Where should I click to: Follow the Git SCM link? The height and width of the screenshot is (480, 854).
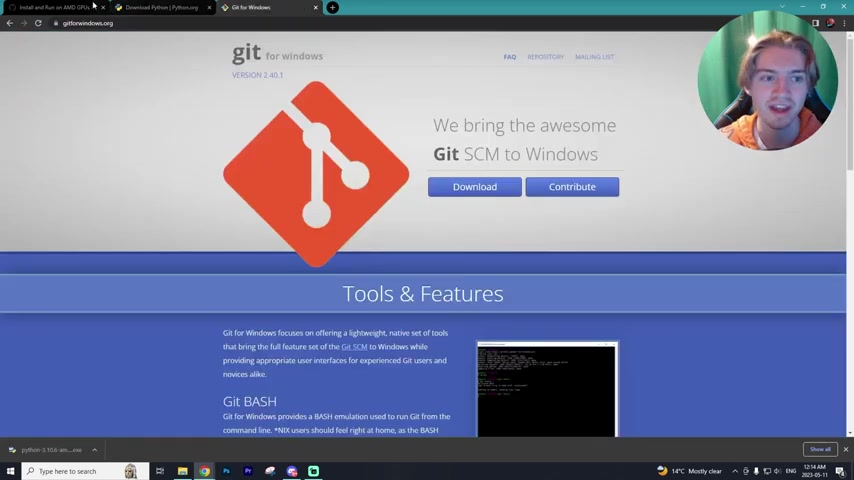pos(354,347)
